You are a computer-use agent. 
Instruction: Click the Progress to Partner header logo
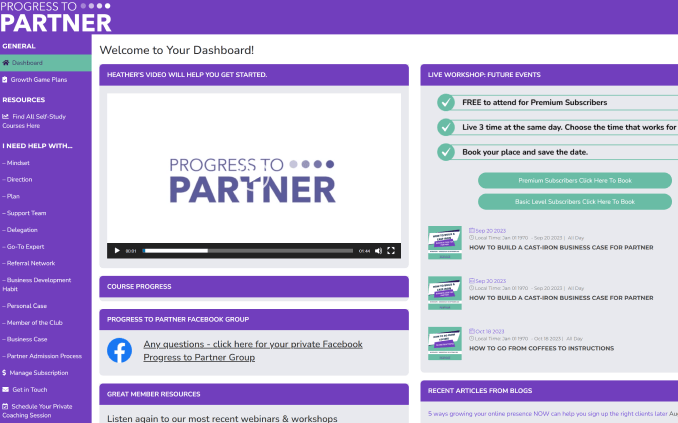point(56,17)
